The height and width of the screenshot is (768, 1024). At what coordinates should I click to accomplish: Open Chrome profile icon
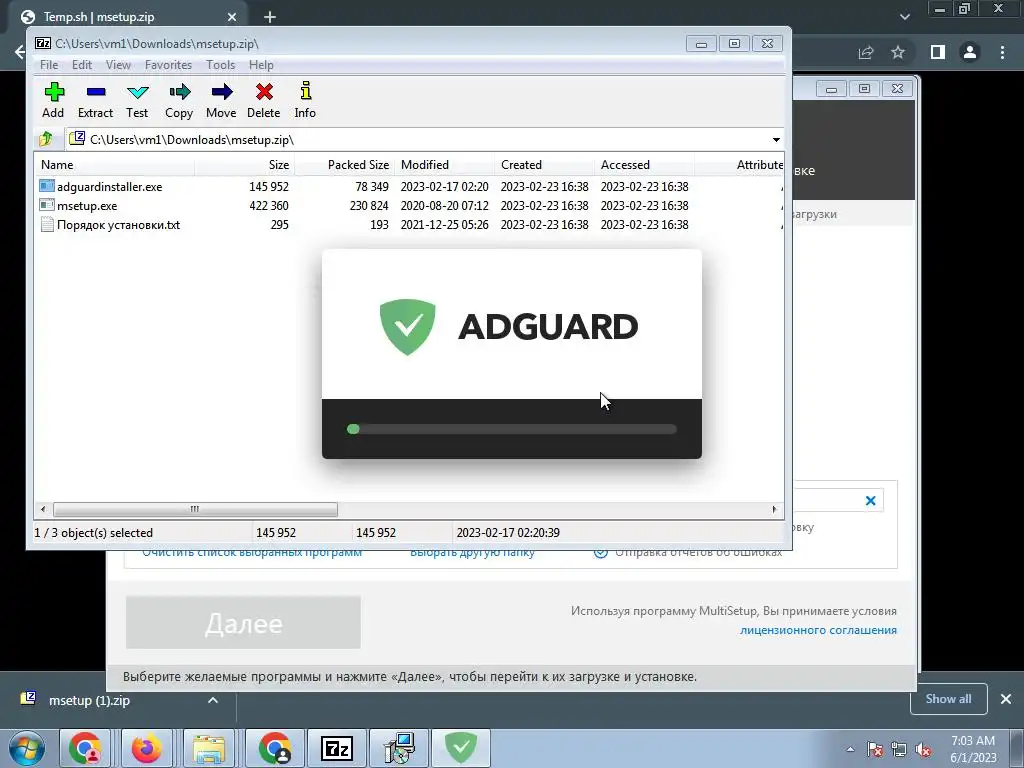click(970, 52)
